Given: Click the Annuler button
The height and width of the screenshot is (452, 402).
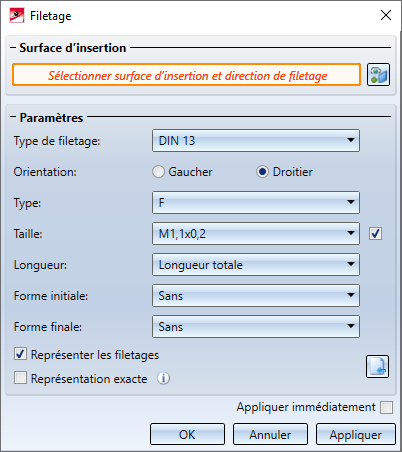Looking at the screenshot, I should click(270, 434).
